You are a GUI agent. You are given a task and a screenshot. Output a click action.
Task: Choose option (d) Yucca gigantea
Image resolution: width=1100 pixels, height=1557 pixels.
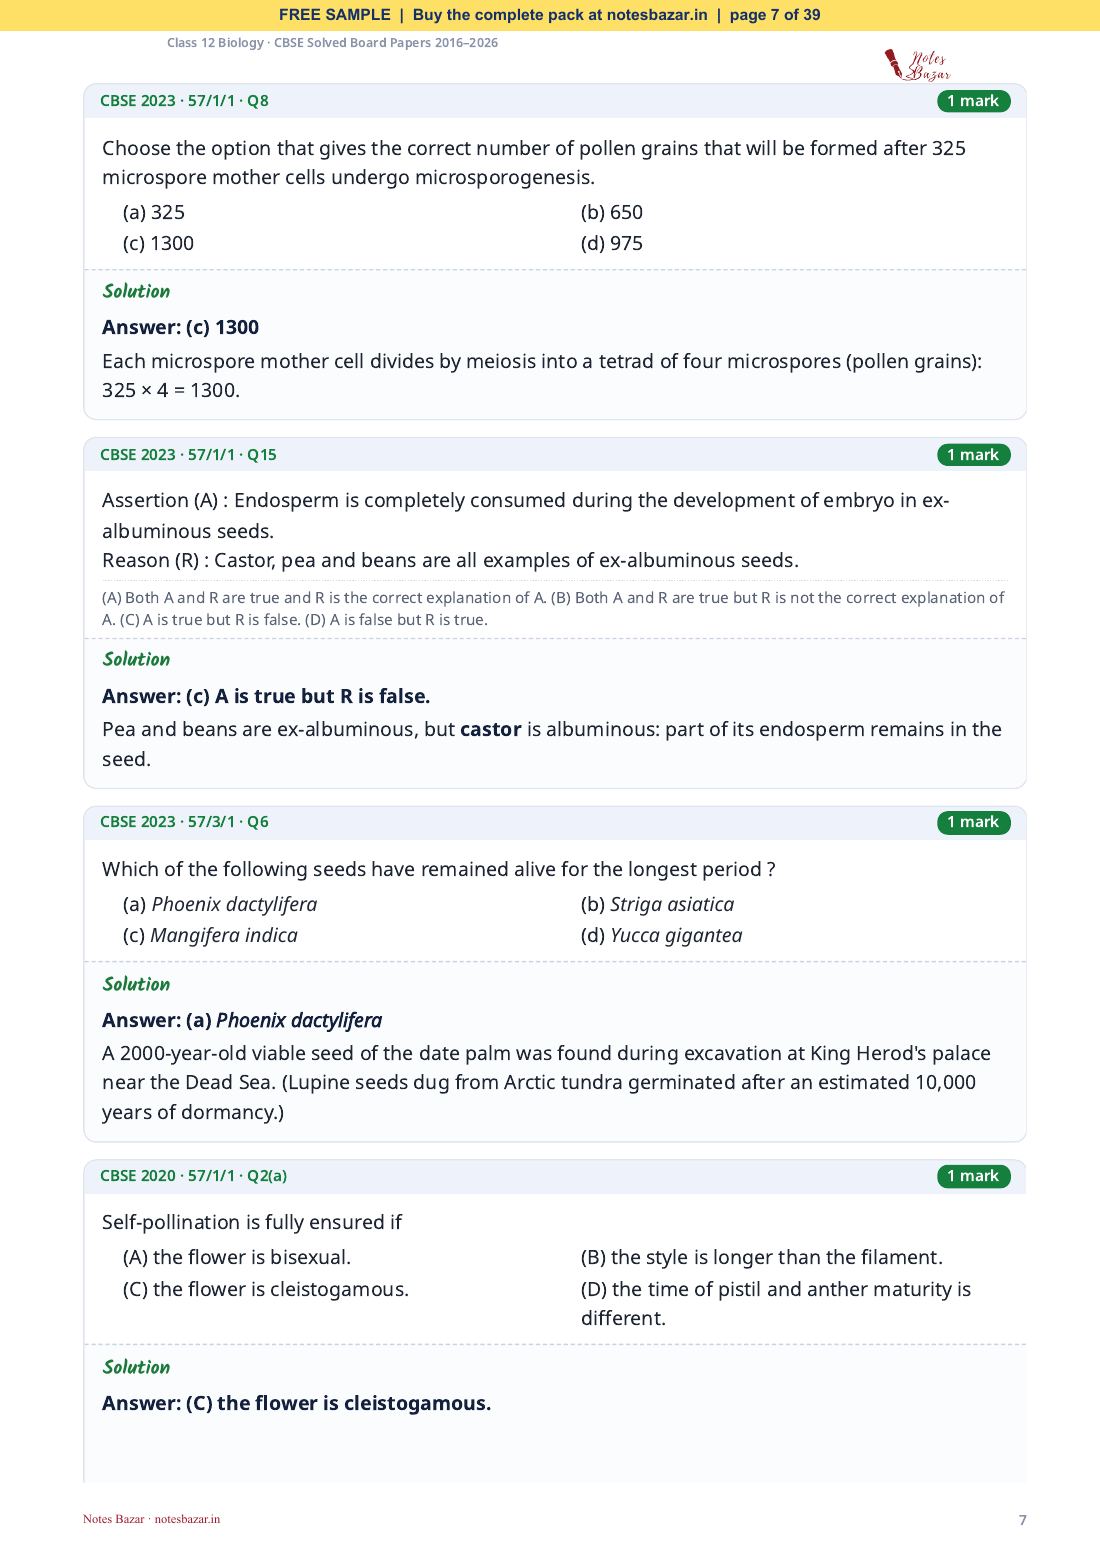661,935
